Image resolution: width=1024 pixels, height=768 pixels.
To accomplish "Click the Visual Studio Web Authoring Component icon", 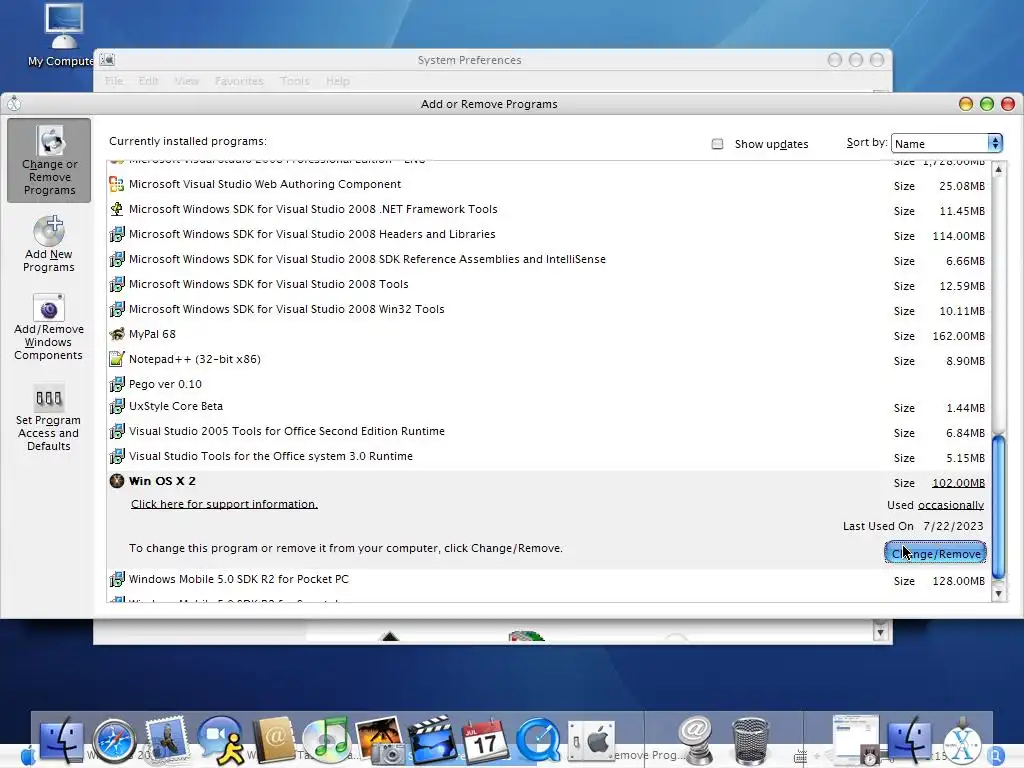I will [117, 184].
